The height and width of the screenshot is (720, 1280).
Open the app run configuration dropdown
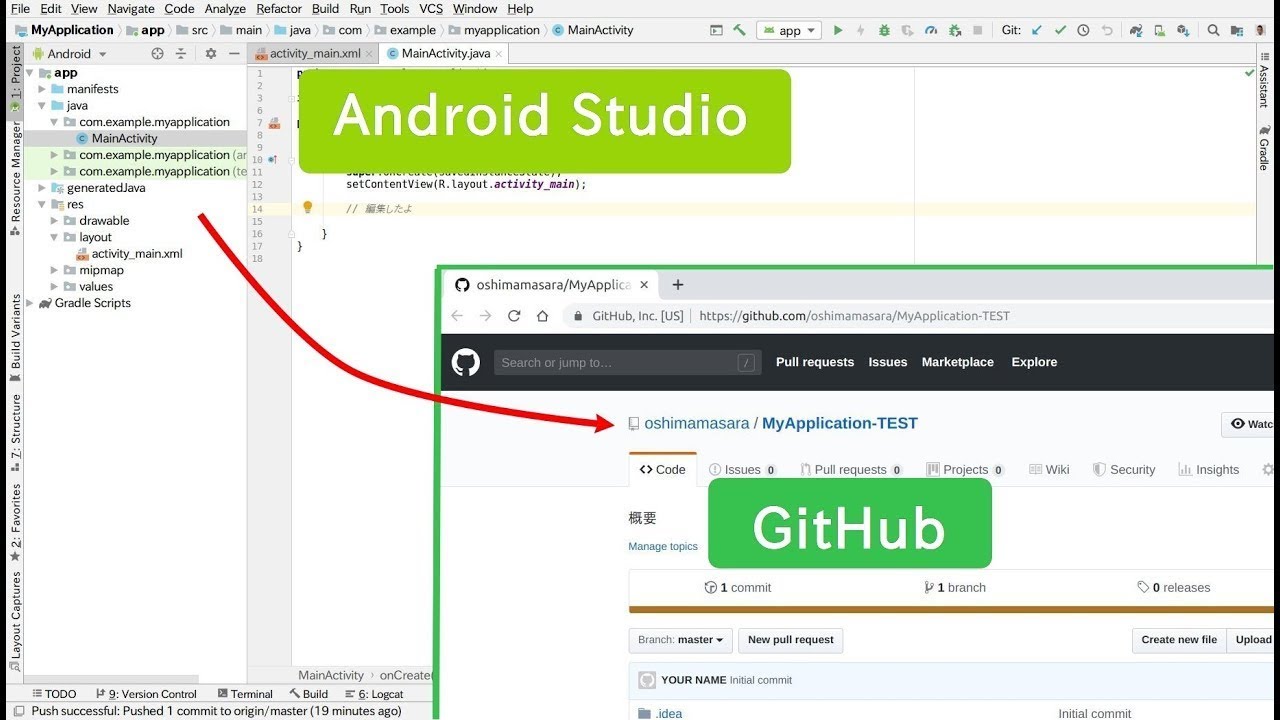point(789,30)
